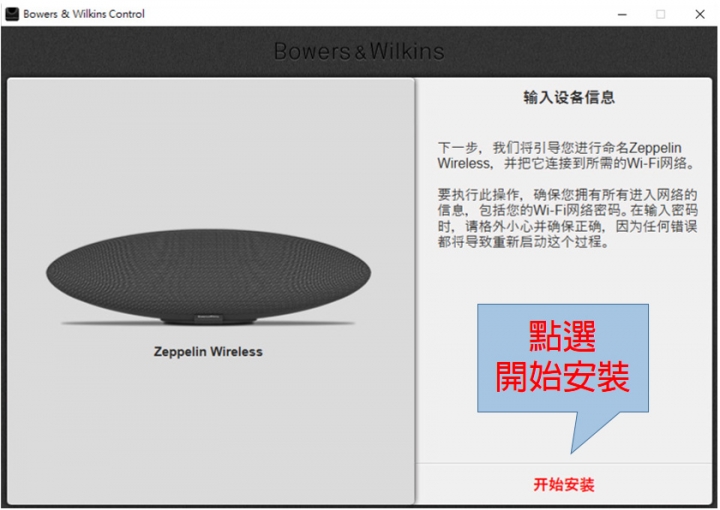720x510 pixels.
Task: Click the window title 'Bowers & Wilkins Control'
Action: tap(84, 14)
